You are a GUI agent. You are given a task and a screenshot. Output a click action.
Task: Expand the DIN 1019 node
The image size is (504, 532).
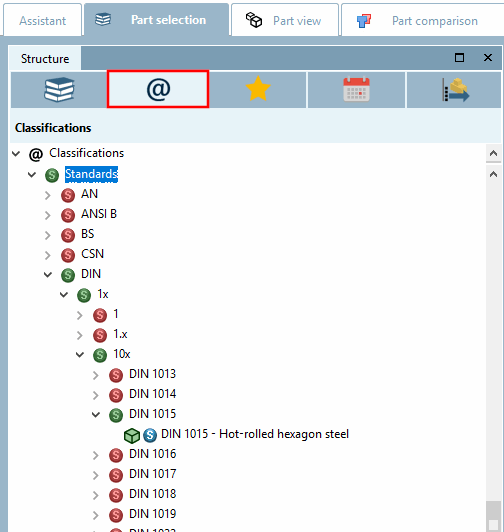click(x=96, y=515)
